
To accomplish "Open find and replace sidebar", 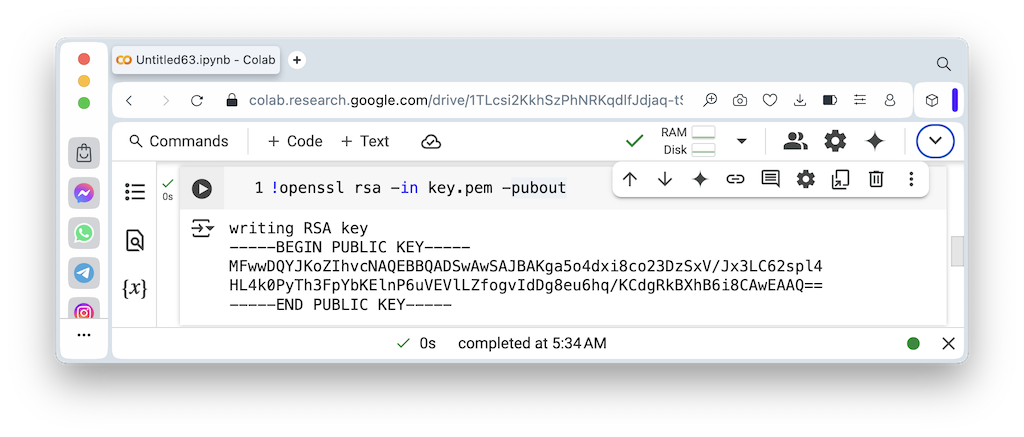I will pyautogui.click(x=135, y=240).
